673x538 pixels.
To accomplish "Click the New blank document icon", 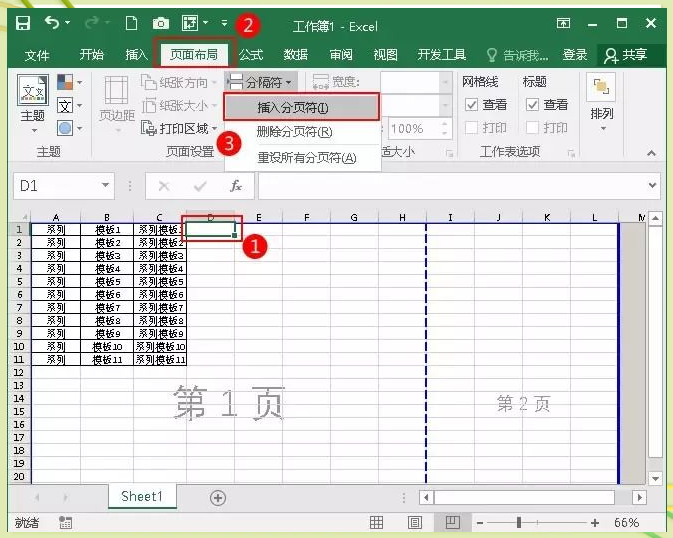I will [131, 23].
